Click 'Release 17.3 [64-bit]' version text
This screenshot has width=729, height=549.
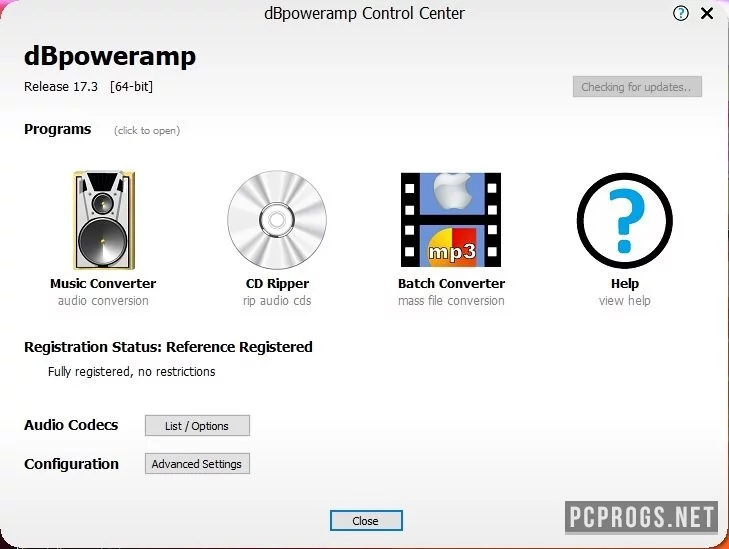point(88,87)
